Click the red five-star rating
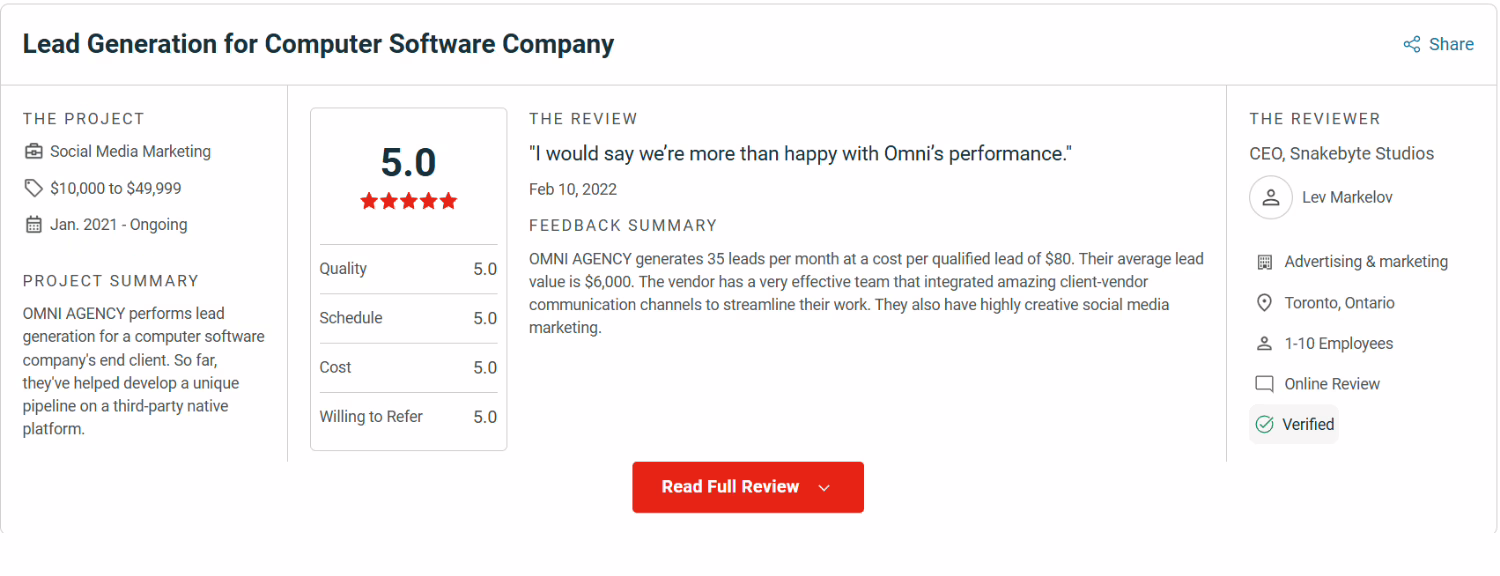Image resolution: width=1500 pixels, height=576 pixels. [408, 201]
